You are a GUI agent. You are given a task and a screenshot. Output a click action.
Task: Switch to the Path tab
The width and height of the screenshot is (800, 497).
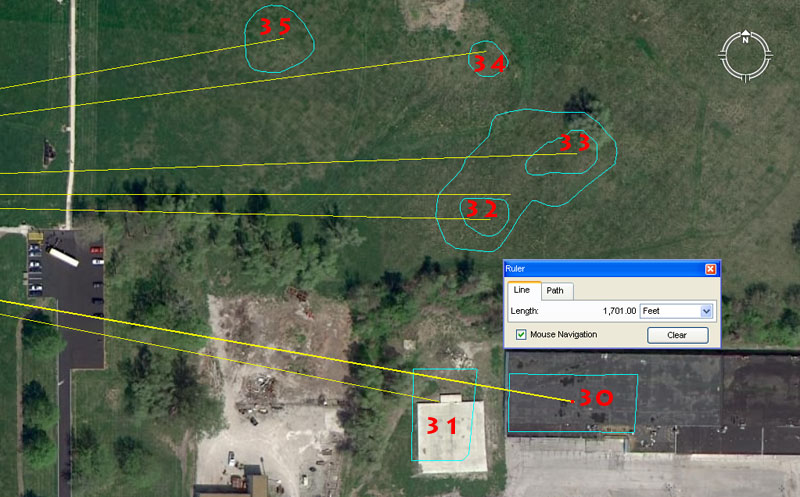pos(555,291)
